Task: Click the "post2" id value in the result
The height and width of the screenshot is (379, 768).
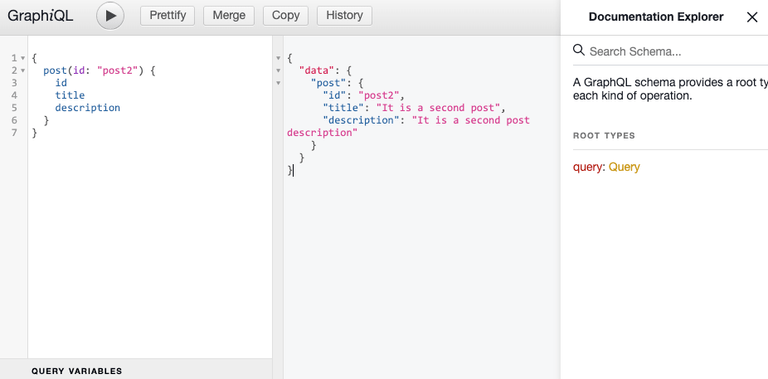Action: click(x=379, y=95)
